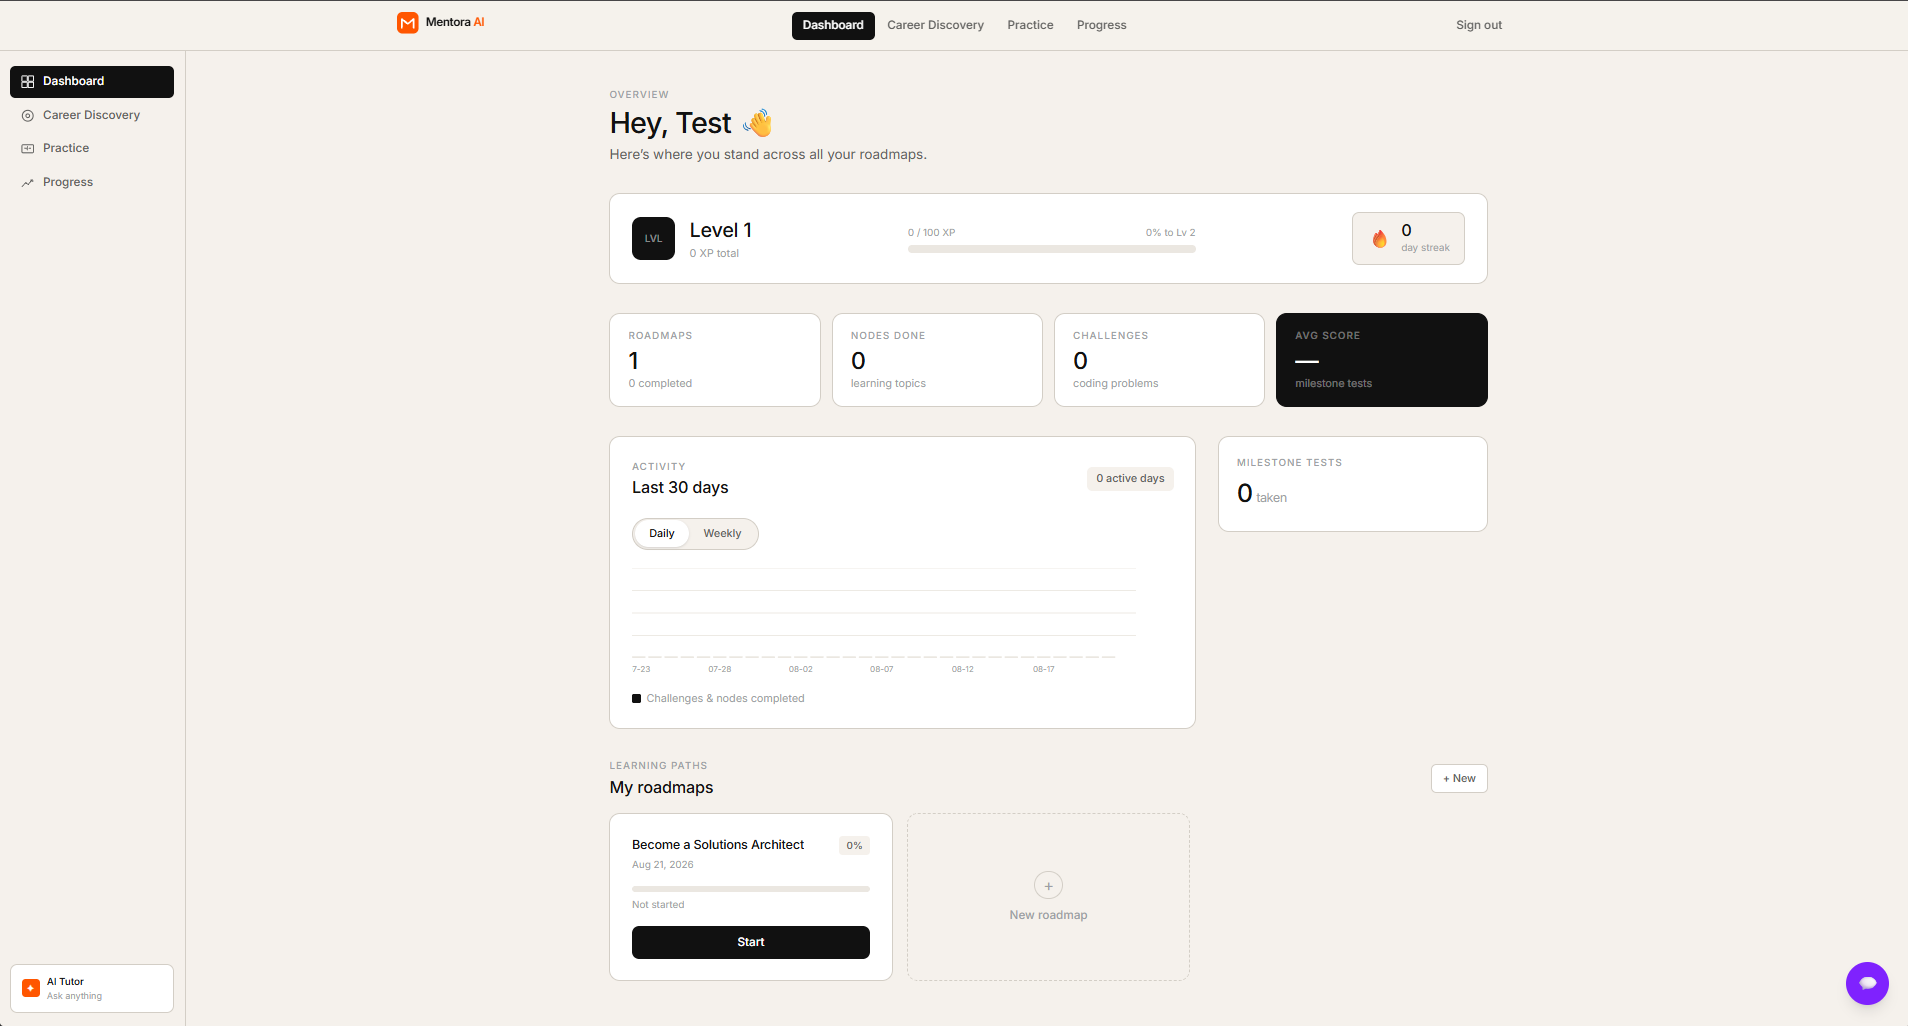Open the Challenges stat card

[x=1159, y=360]
